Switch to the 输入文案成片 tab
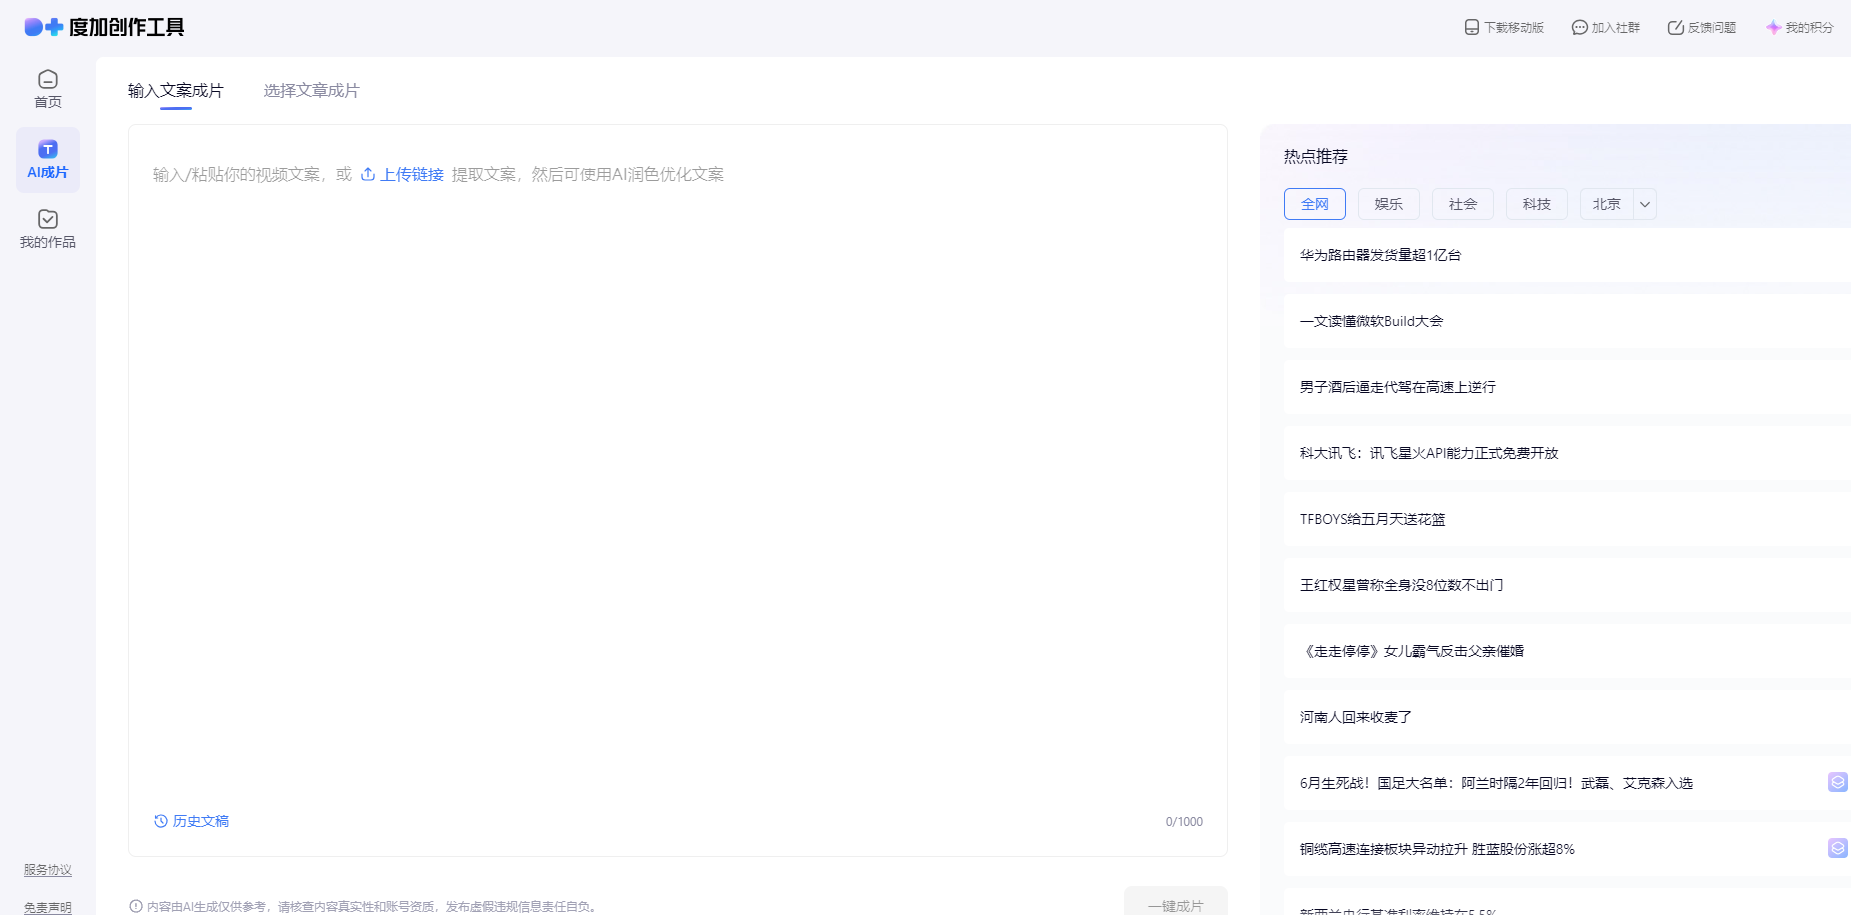The width and height of the screenshot is (1851, 915). point(175,91)
